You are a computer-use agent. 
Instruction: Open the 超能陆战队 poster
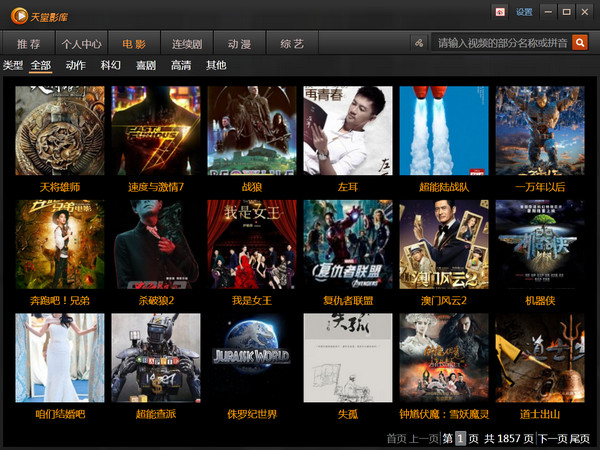click(444, 130)
